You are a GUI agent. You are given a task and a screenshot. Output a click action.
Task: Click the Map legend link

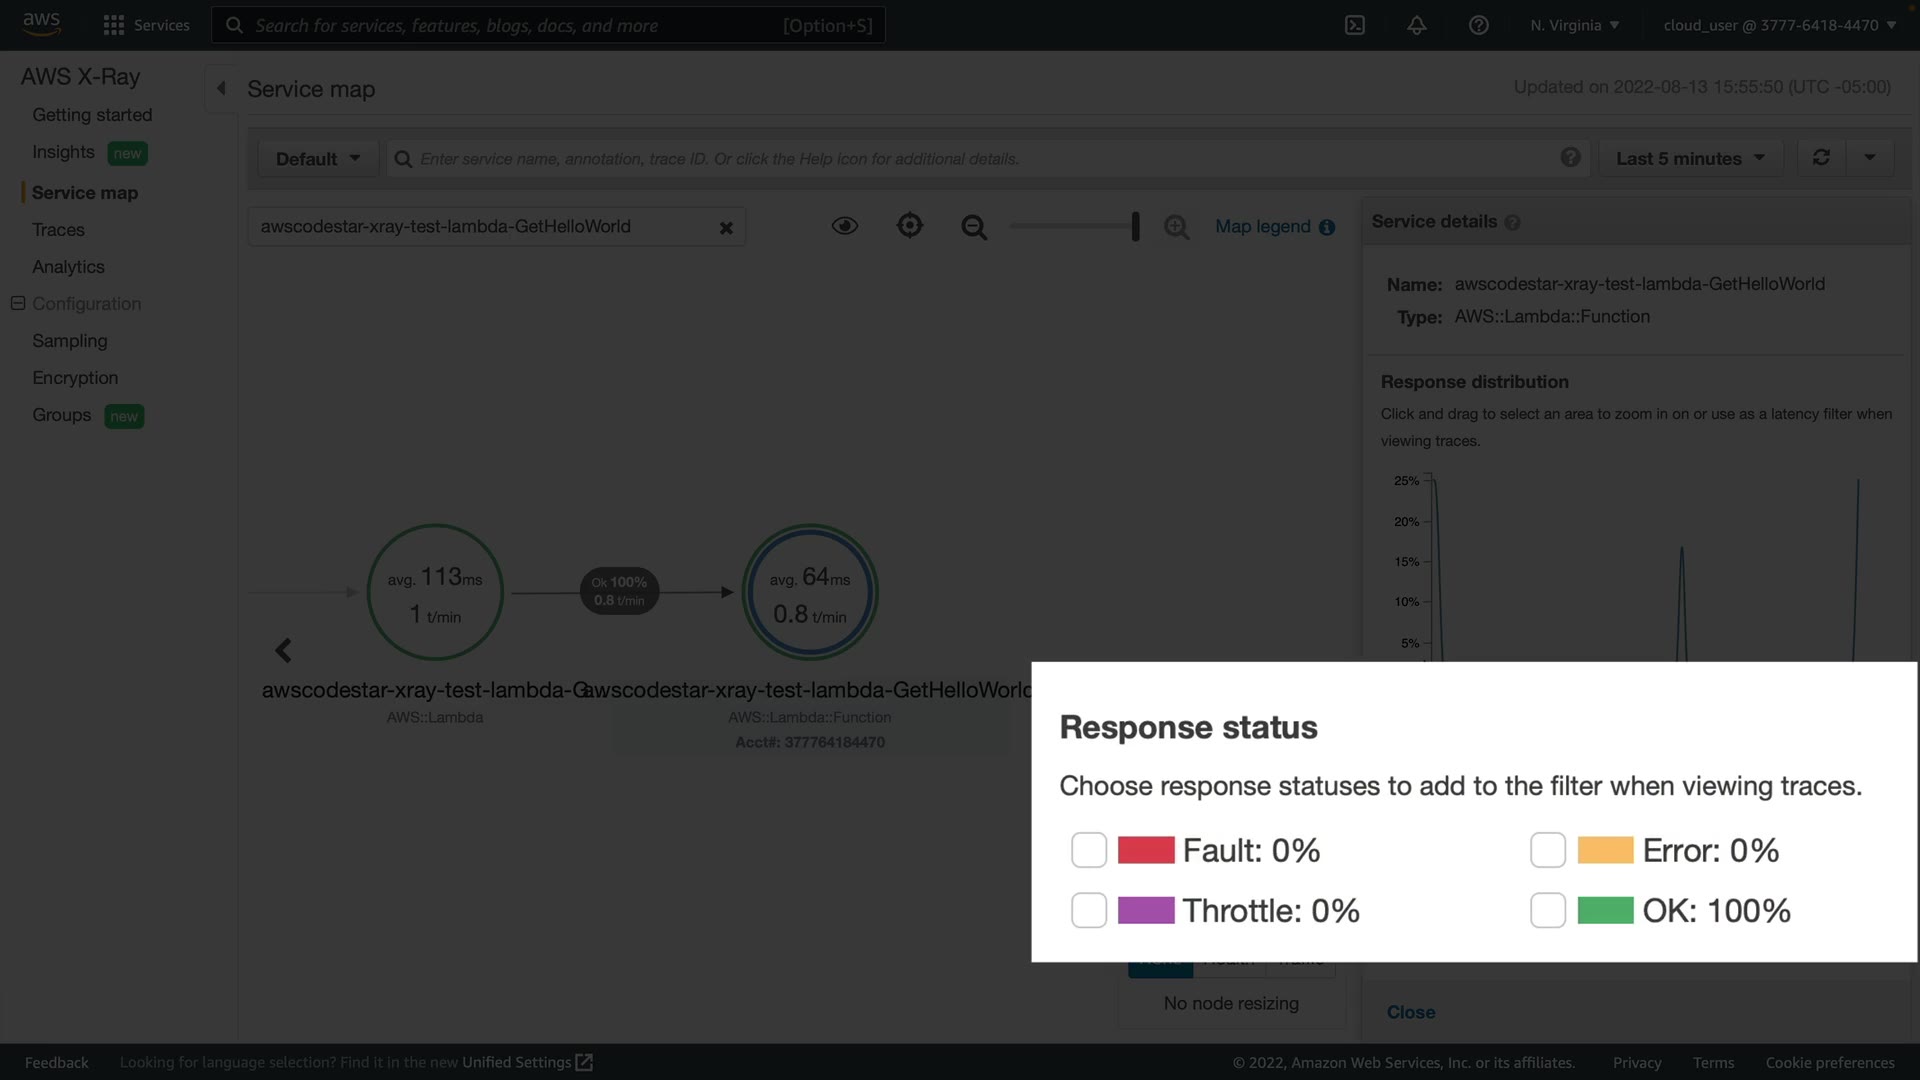[1262, 227]
